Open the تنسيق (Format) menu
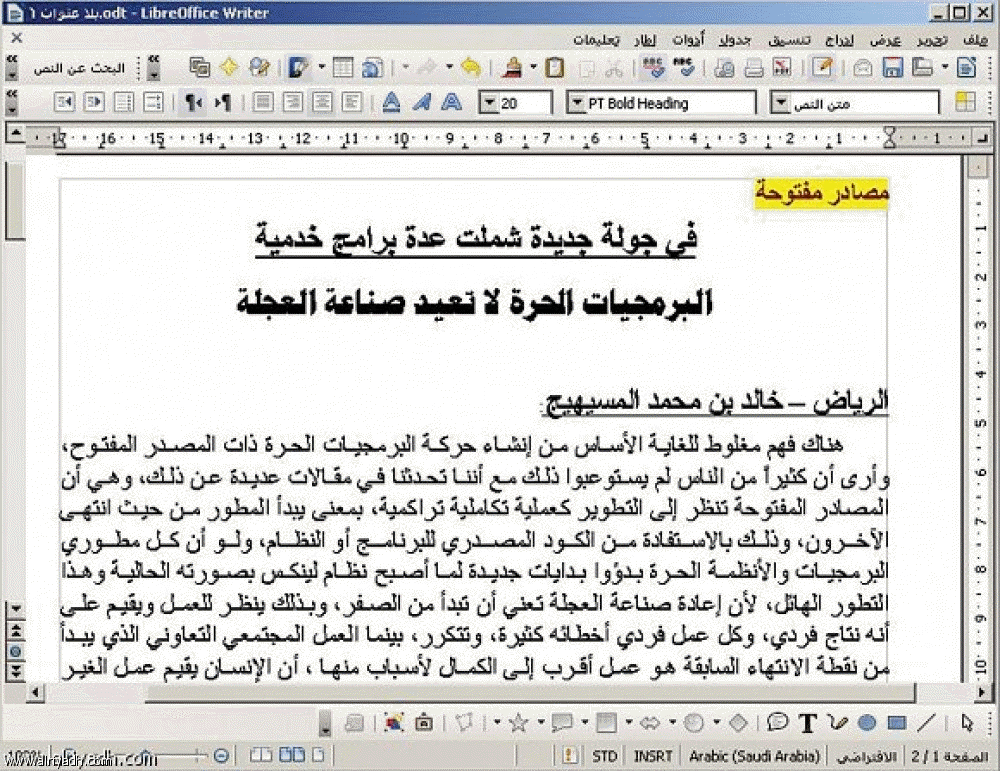Image resolution: width=1000 pixels, height=771 pixels. 790,40
